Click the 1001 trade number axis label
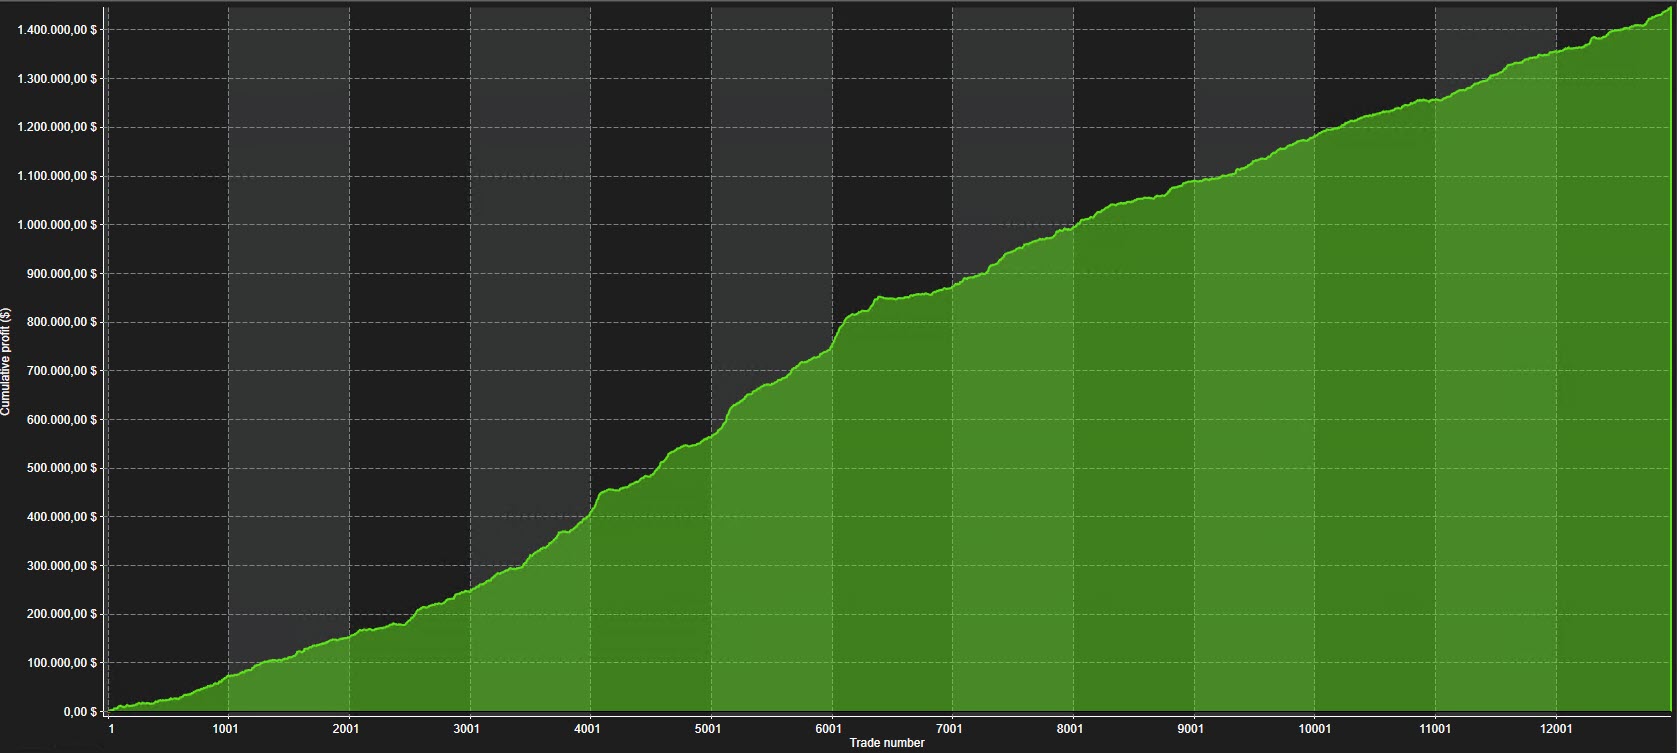Viewport: 1677px width, 753px height. (x=228, y=729)
